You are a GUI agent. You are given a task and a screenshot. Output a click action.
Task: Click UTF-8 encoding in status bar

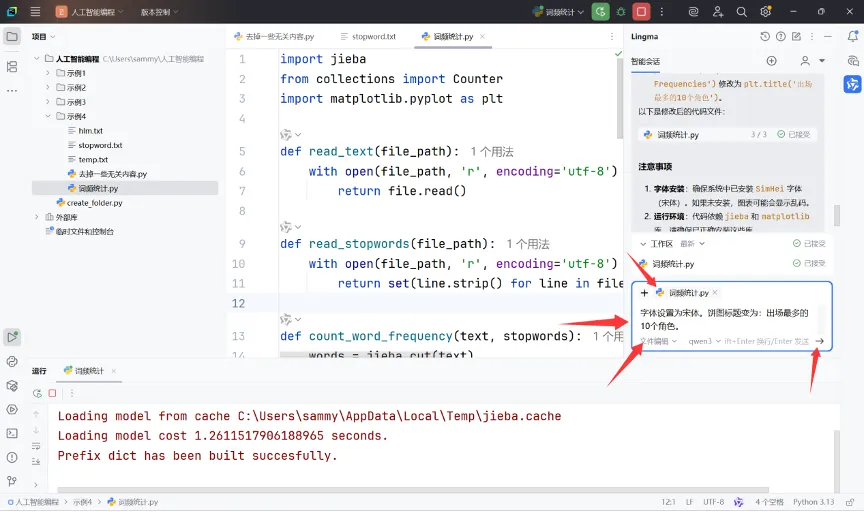(714, 502)
